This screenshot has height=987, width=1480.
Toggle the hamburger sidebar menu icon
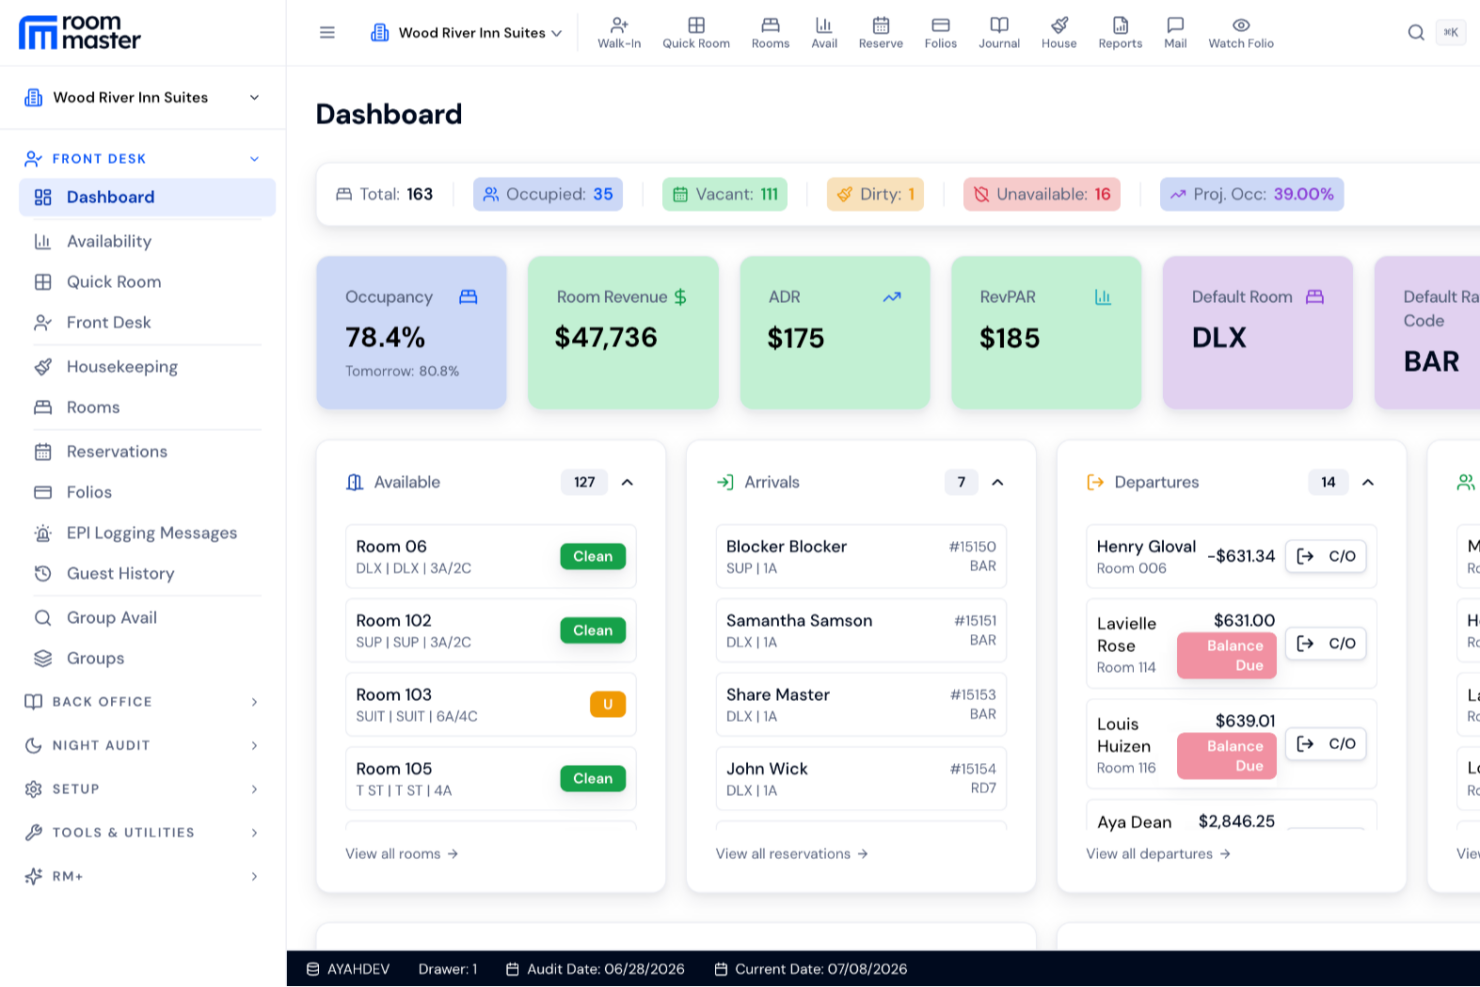327,32
